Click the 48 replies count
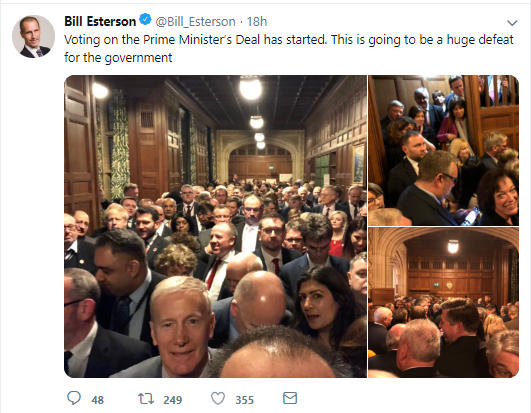The image size is (531, 413). click(98, 400)
